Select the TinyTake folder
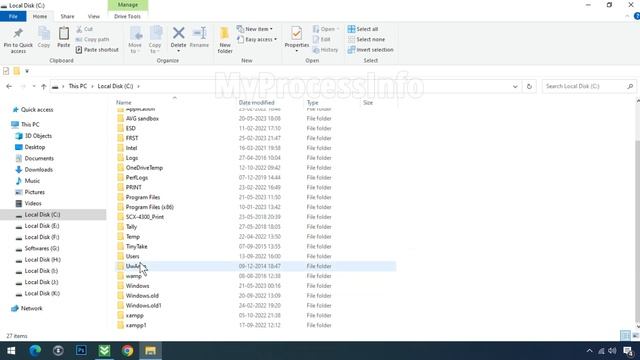The image size is (640, 360). point(136,247)
